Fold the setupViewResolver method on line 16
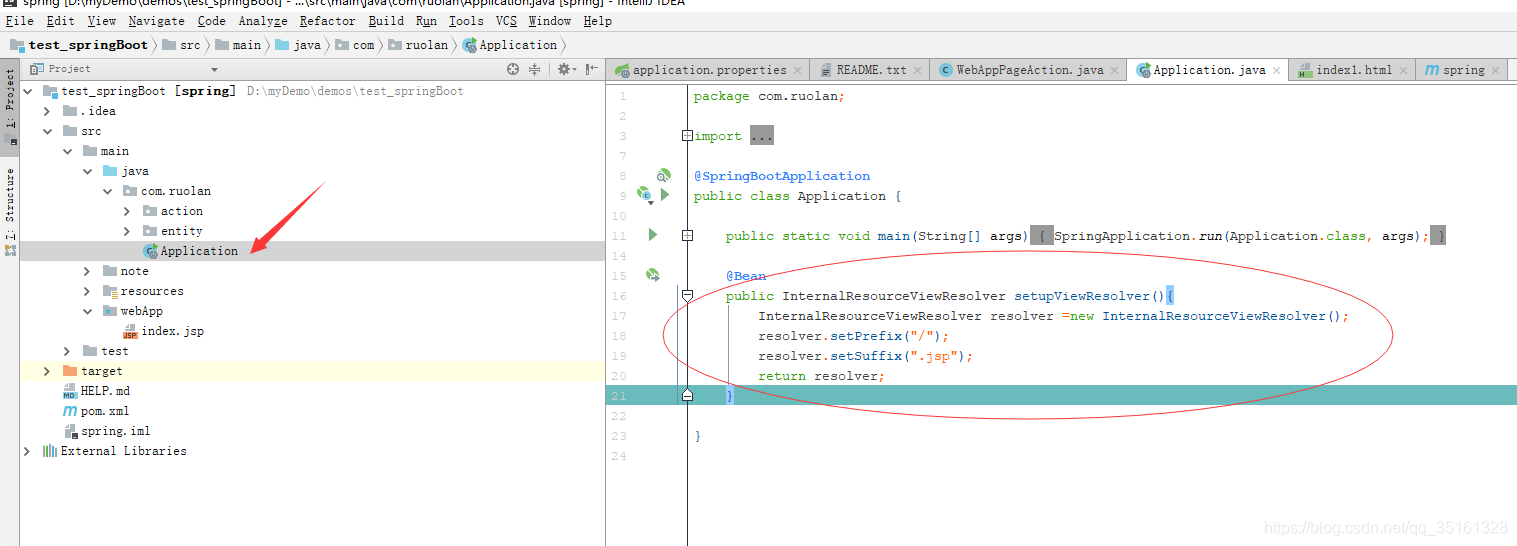Screen dimensions: 1517x546 (687, 296)
